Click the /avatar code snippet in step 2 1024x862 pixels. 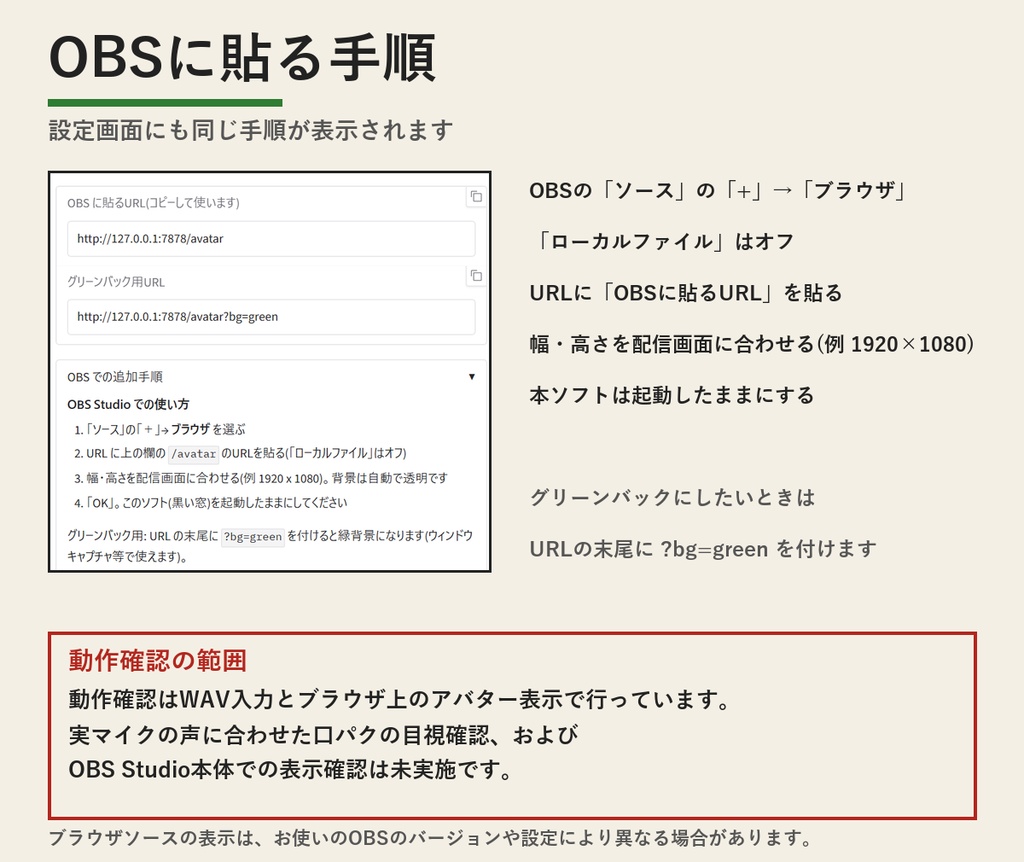[193, 454]
